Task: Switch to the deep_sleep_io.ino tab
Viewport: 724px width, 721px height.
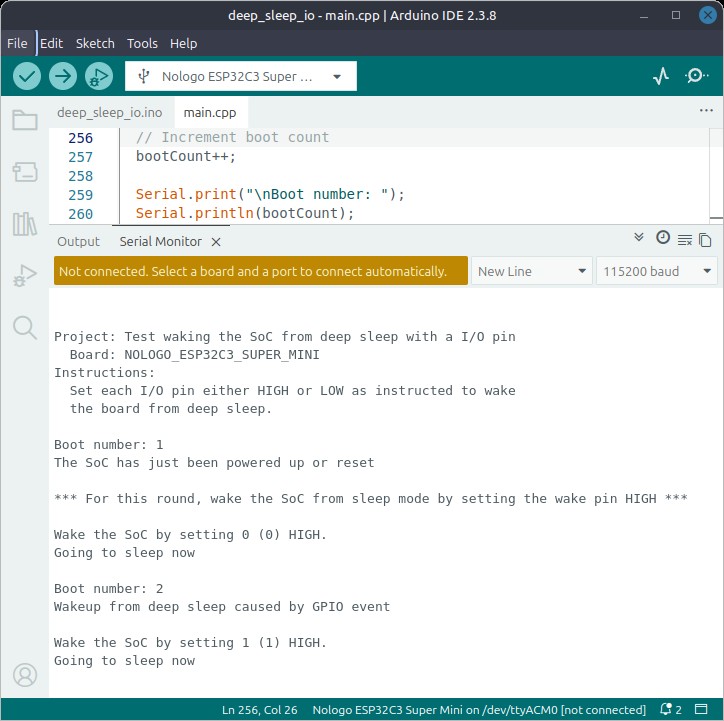Action: [110, 113]
